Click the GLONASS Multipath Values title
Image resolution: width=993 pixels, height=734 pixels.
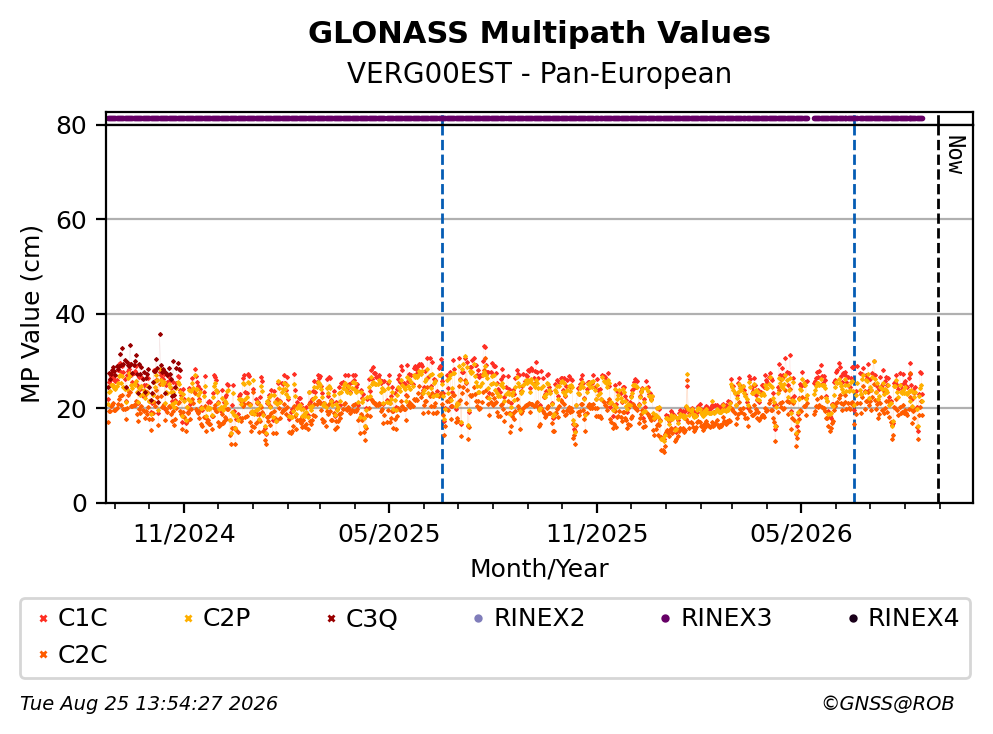(x=539, y=32)
